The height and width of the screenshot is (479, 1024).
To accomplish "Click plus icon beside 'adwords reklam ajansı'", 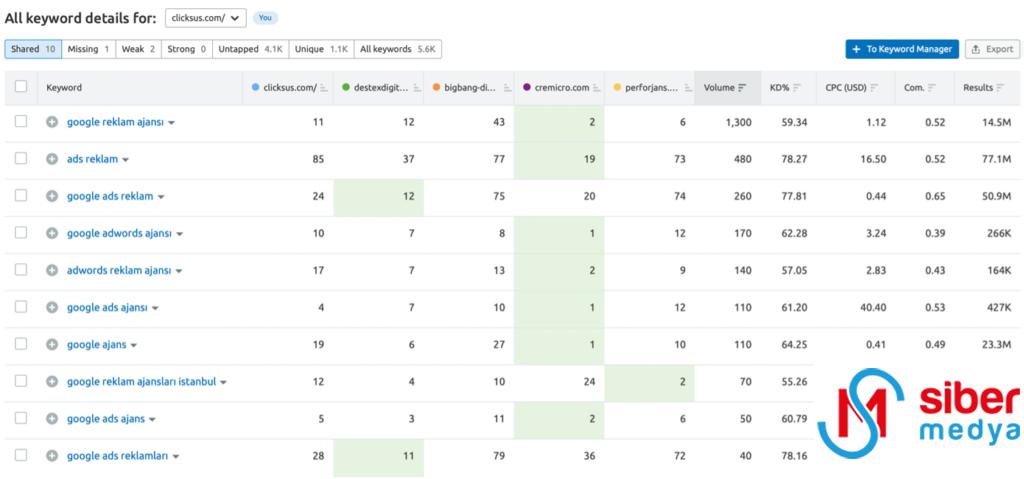I will pyautogui.click(x=52, y=271).
